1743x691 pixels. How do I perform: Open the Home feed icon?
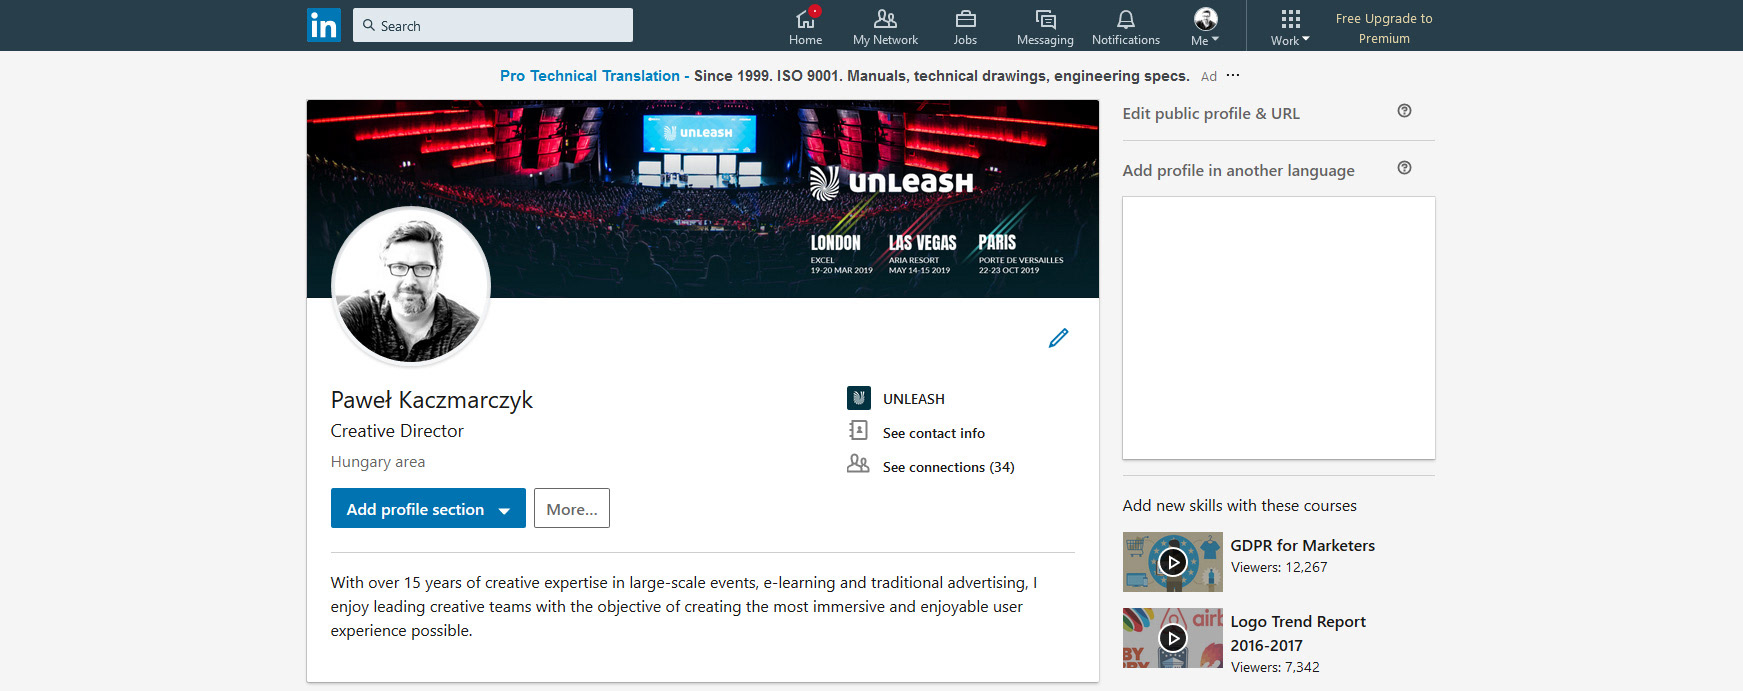point(805,27)
